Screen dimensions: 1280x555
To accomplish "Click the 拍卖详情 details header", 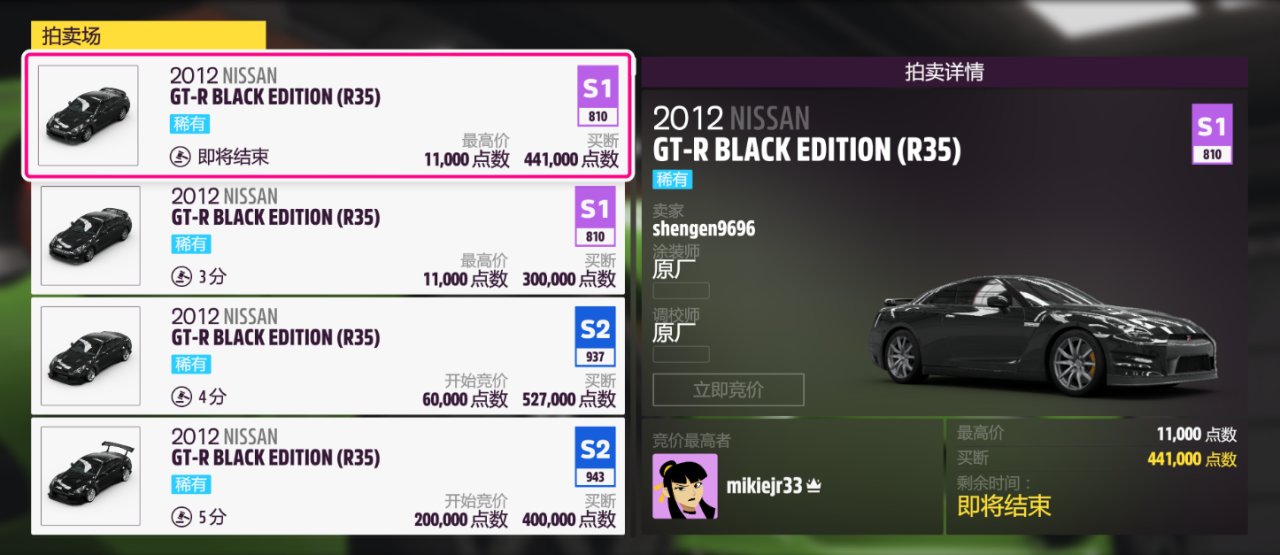I will 944,72.
